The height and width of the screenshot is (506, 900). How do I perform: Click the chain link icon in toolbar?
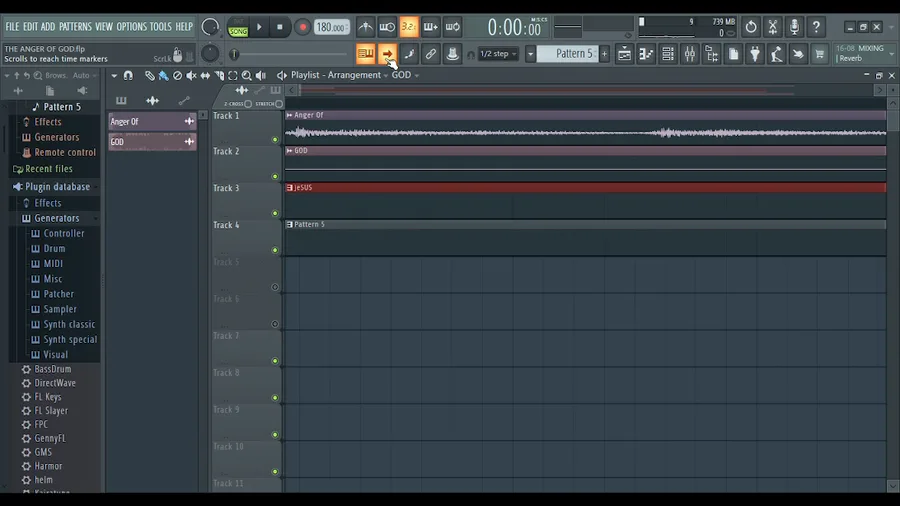[x=430, y=54]
